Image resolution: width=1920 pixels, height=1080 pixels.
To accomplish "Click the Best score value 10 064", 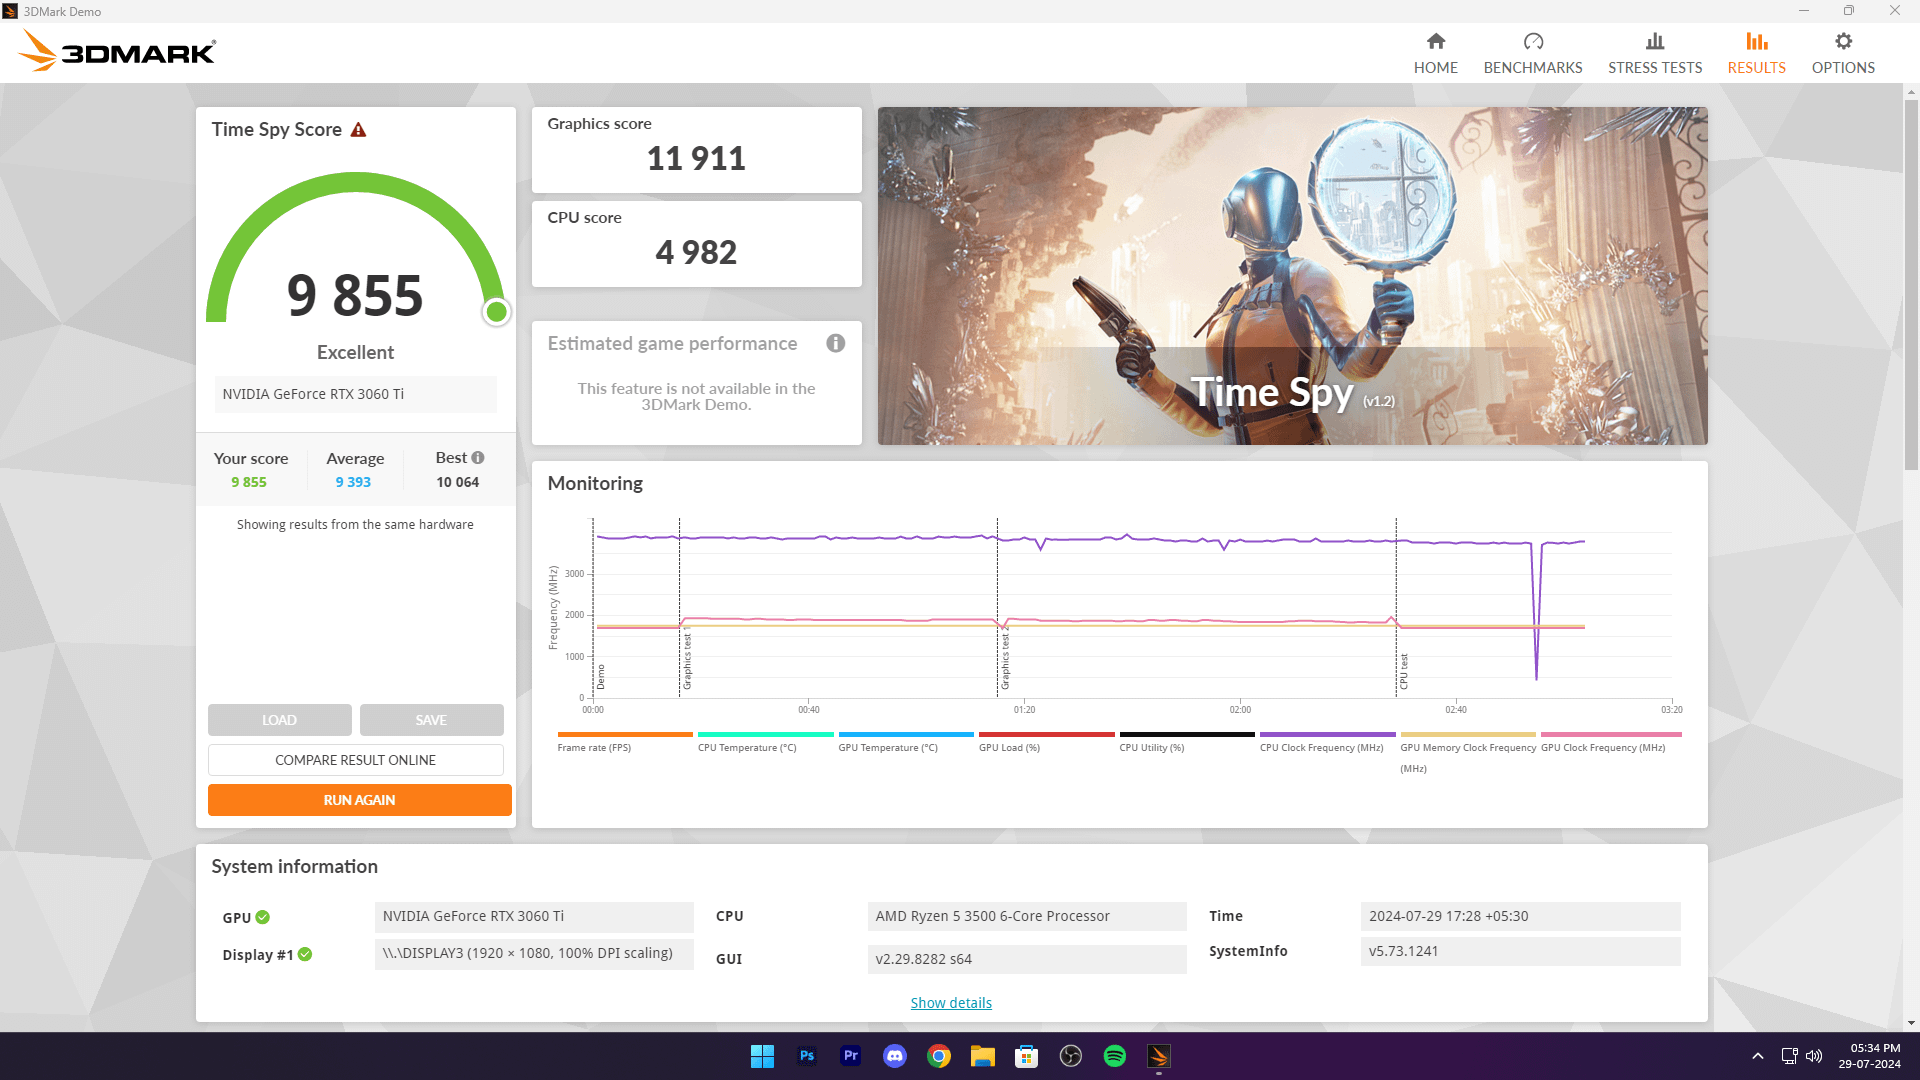I will pyautogui.click(x=458, y=482).
